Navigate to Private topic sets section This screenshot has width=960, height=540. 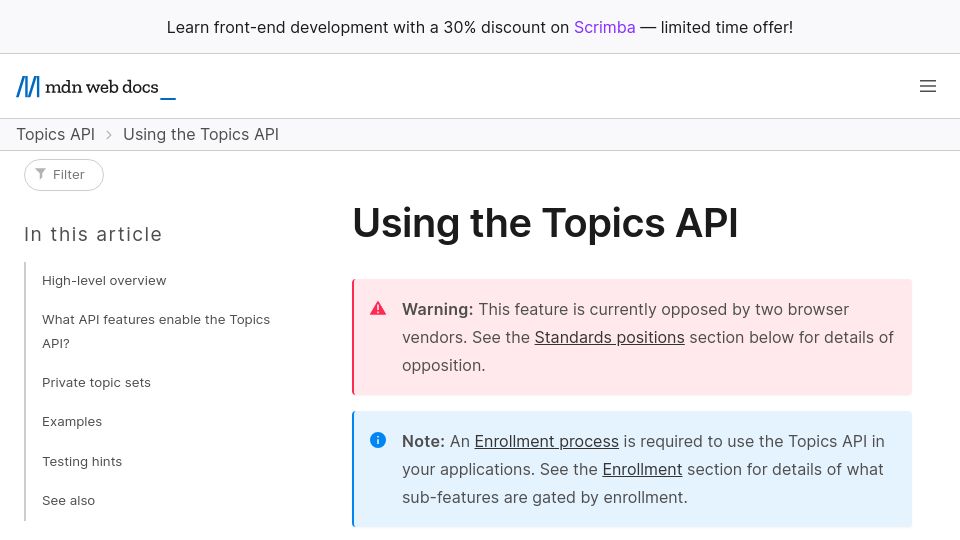[96, 383]
